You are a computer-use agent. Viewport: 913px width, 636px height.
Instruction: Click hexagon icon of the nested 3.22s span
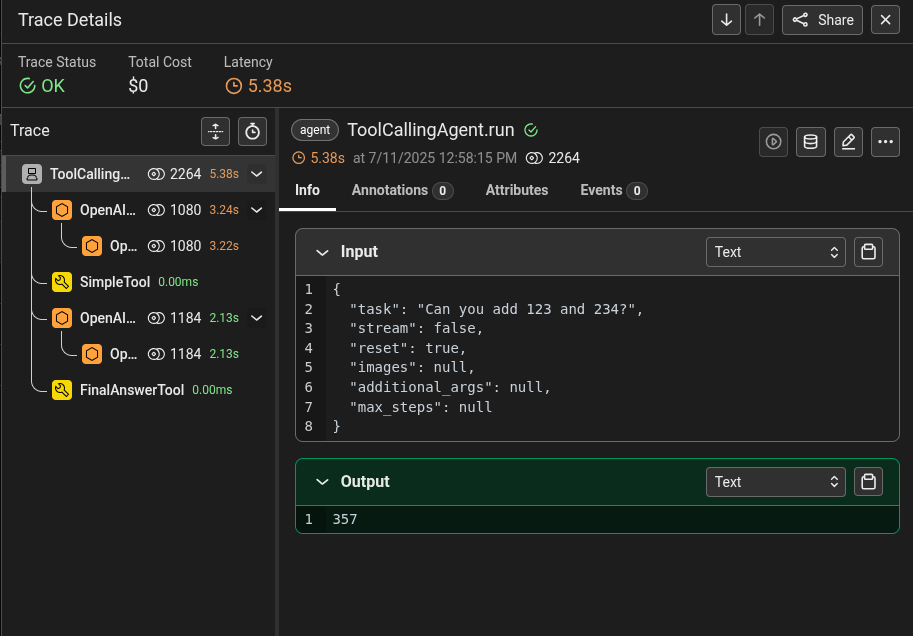click(x=92, y=246)
